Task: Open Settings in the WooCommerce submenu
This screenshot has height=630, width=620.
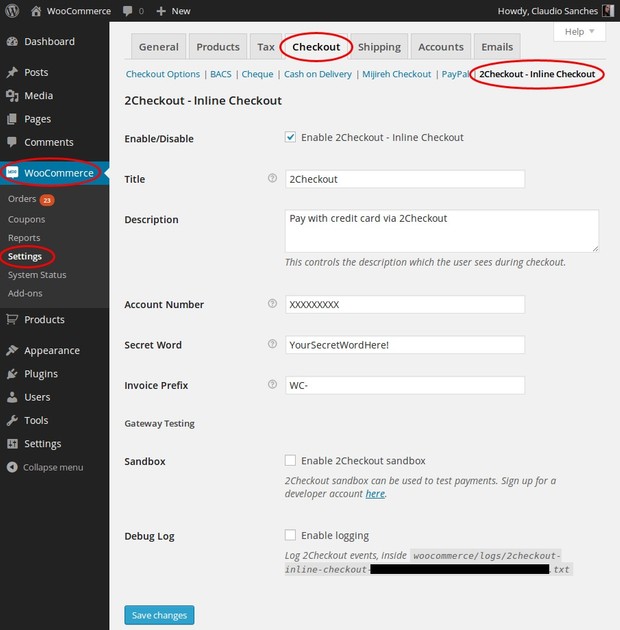Action: click(25, 256)
